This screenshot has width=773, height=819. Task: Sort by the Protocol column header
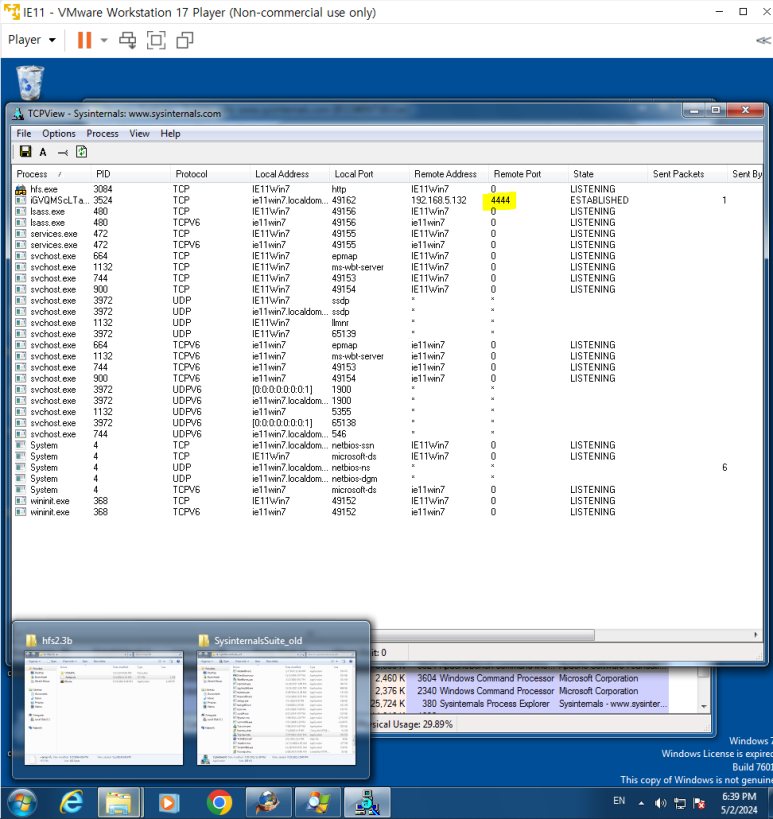pyautogui.click(x=210, y=174)
